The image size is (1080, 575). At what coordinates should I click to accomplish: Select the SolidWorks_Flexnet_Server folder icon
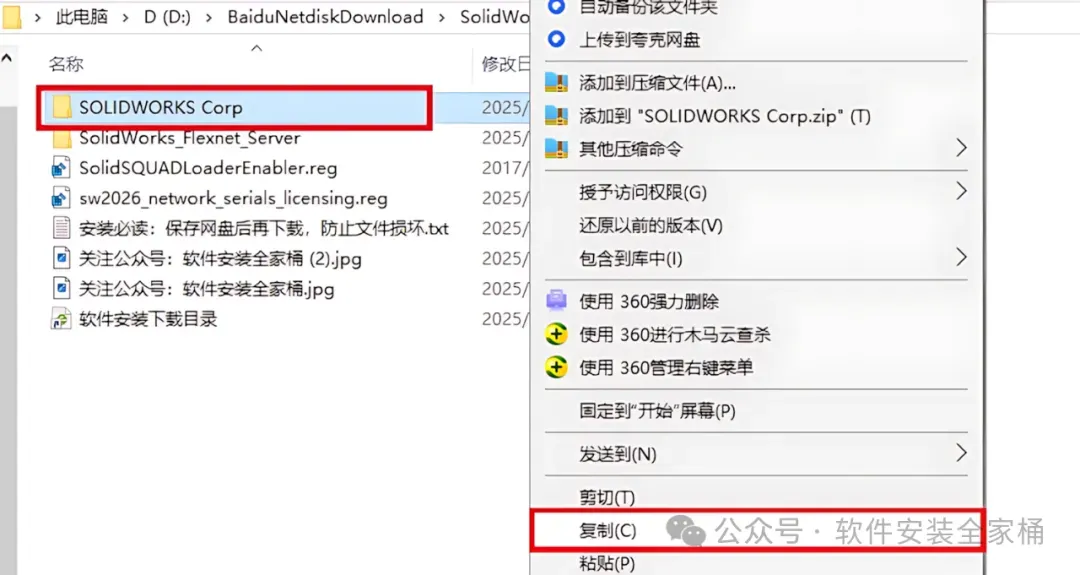coord(62,138)
